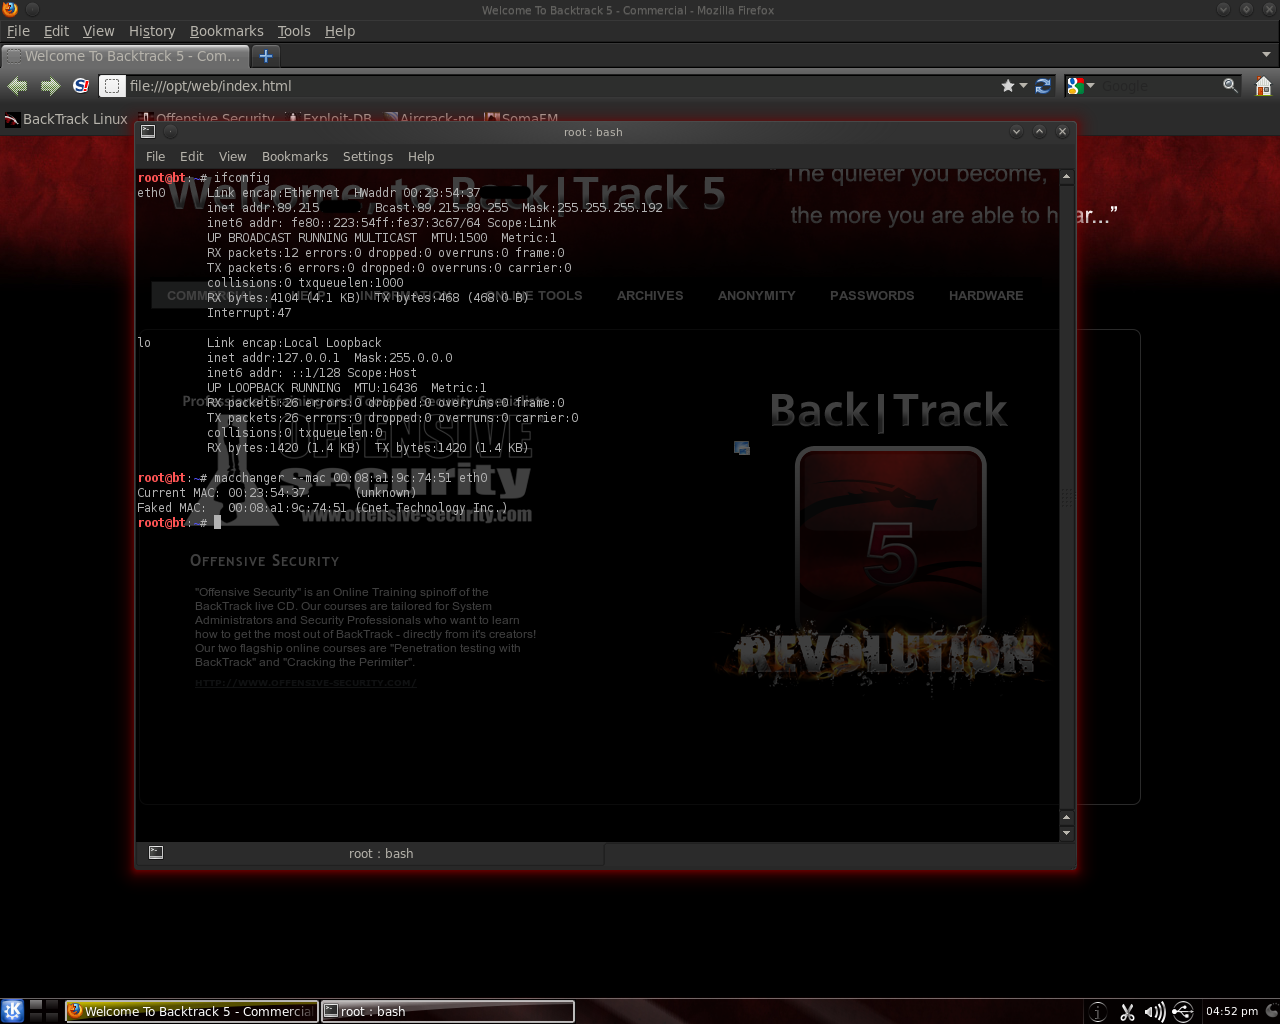Open the Klipper clipboard scissors tray icon
The image size is (1280, 1024).
[1127, 1012]
